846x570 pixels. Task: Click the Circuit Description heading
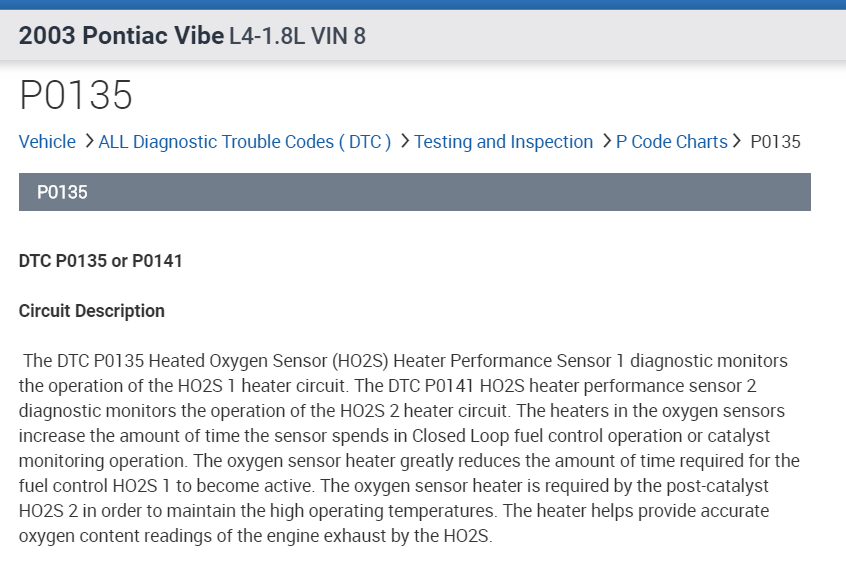[x=92, y=311]
